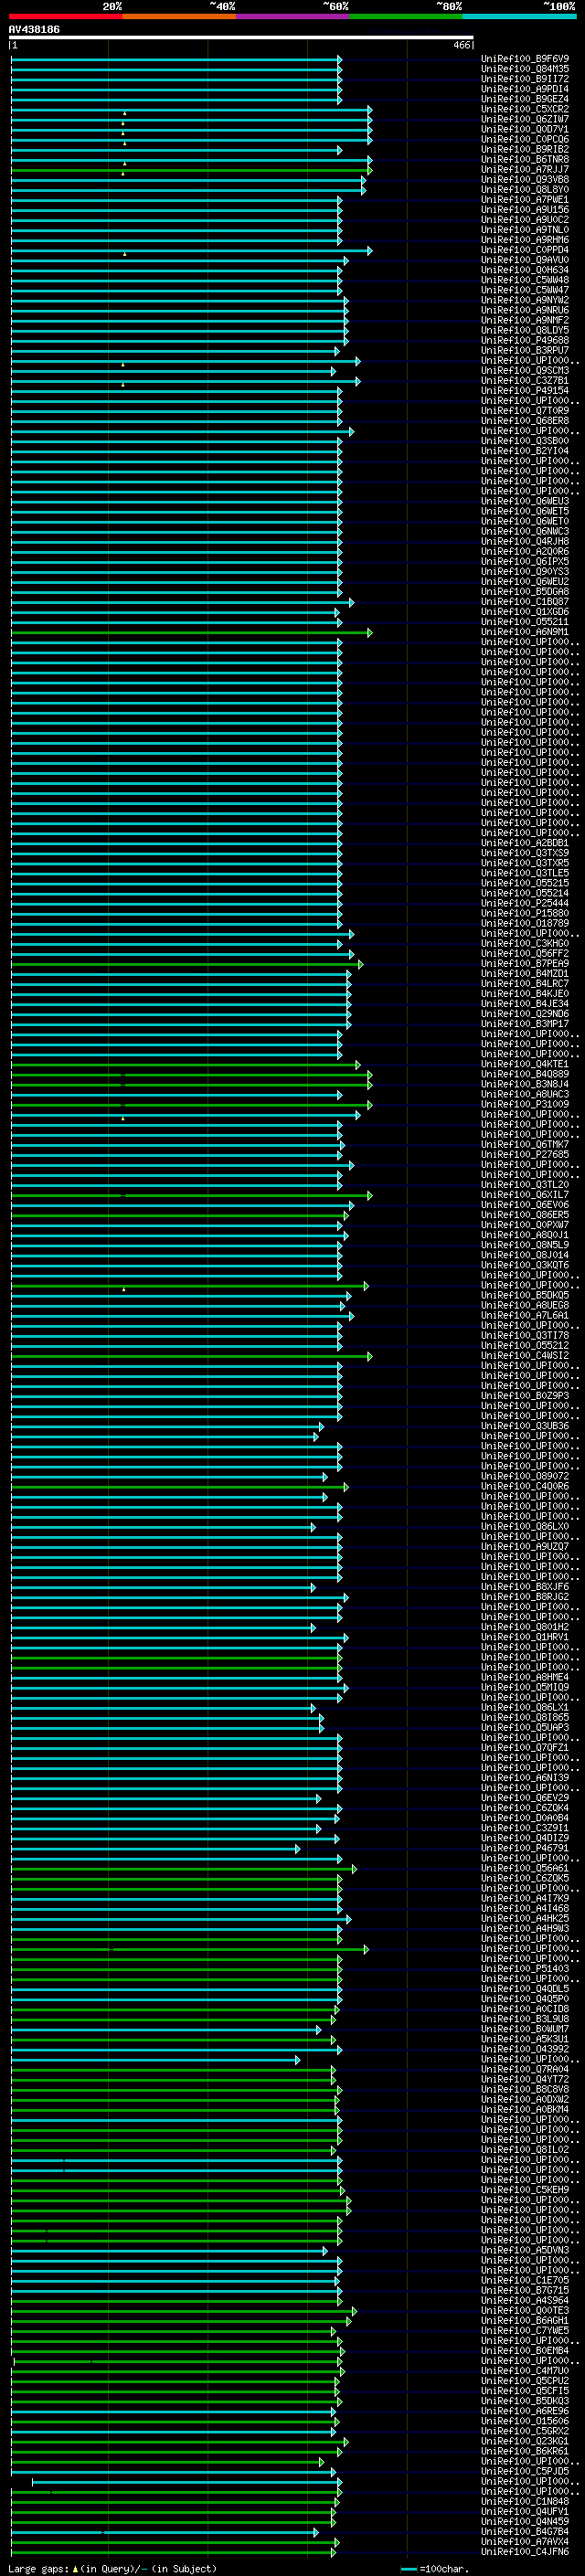Open the UniRef100_C5XCR2 hit label

click(x=525, y=109)
